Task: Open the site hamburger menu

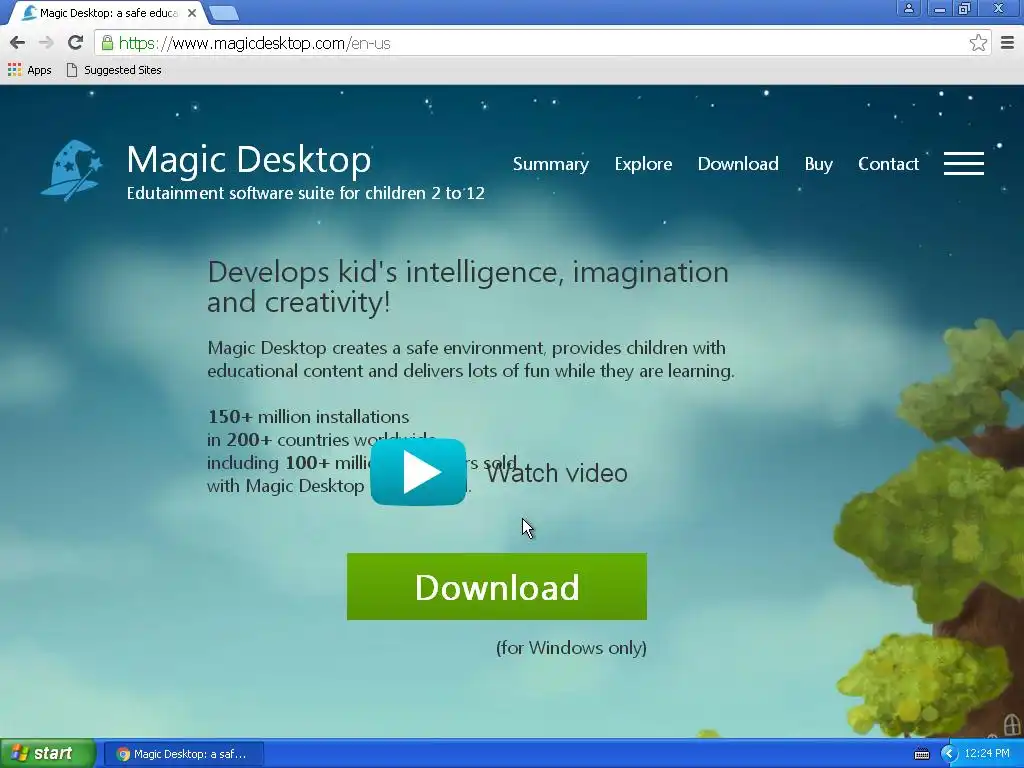Action: coord(963,164)
